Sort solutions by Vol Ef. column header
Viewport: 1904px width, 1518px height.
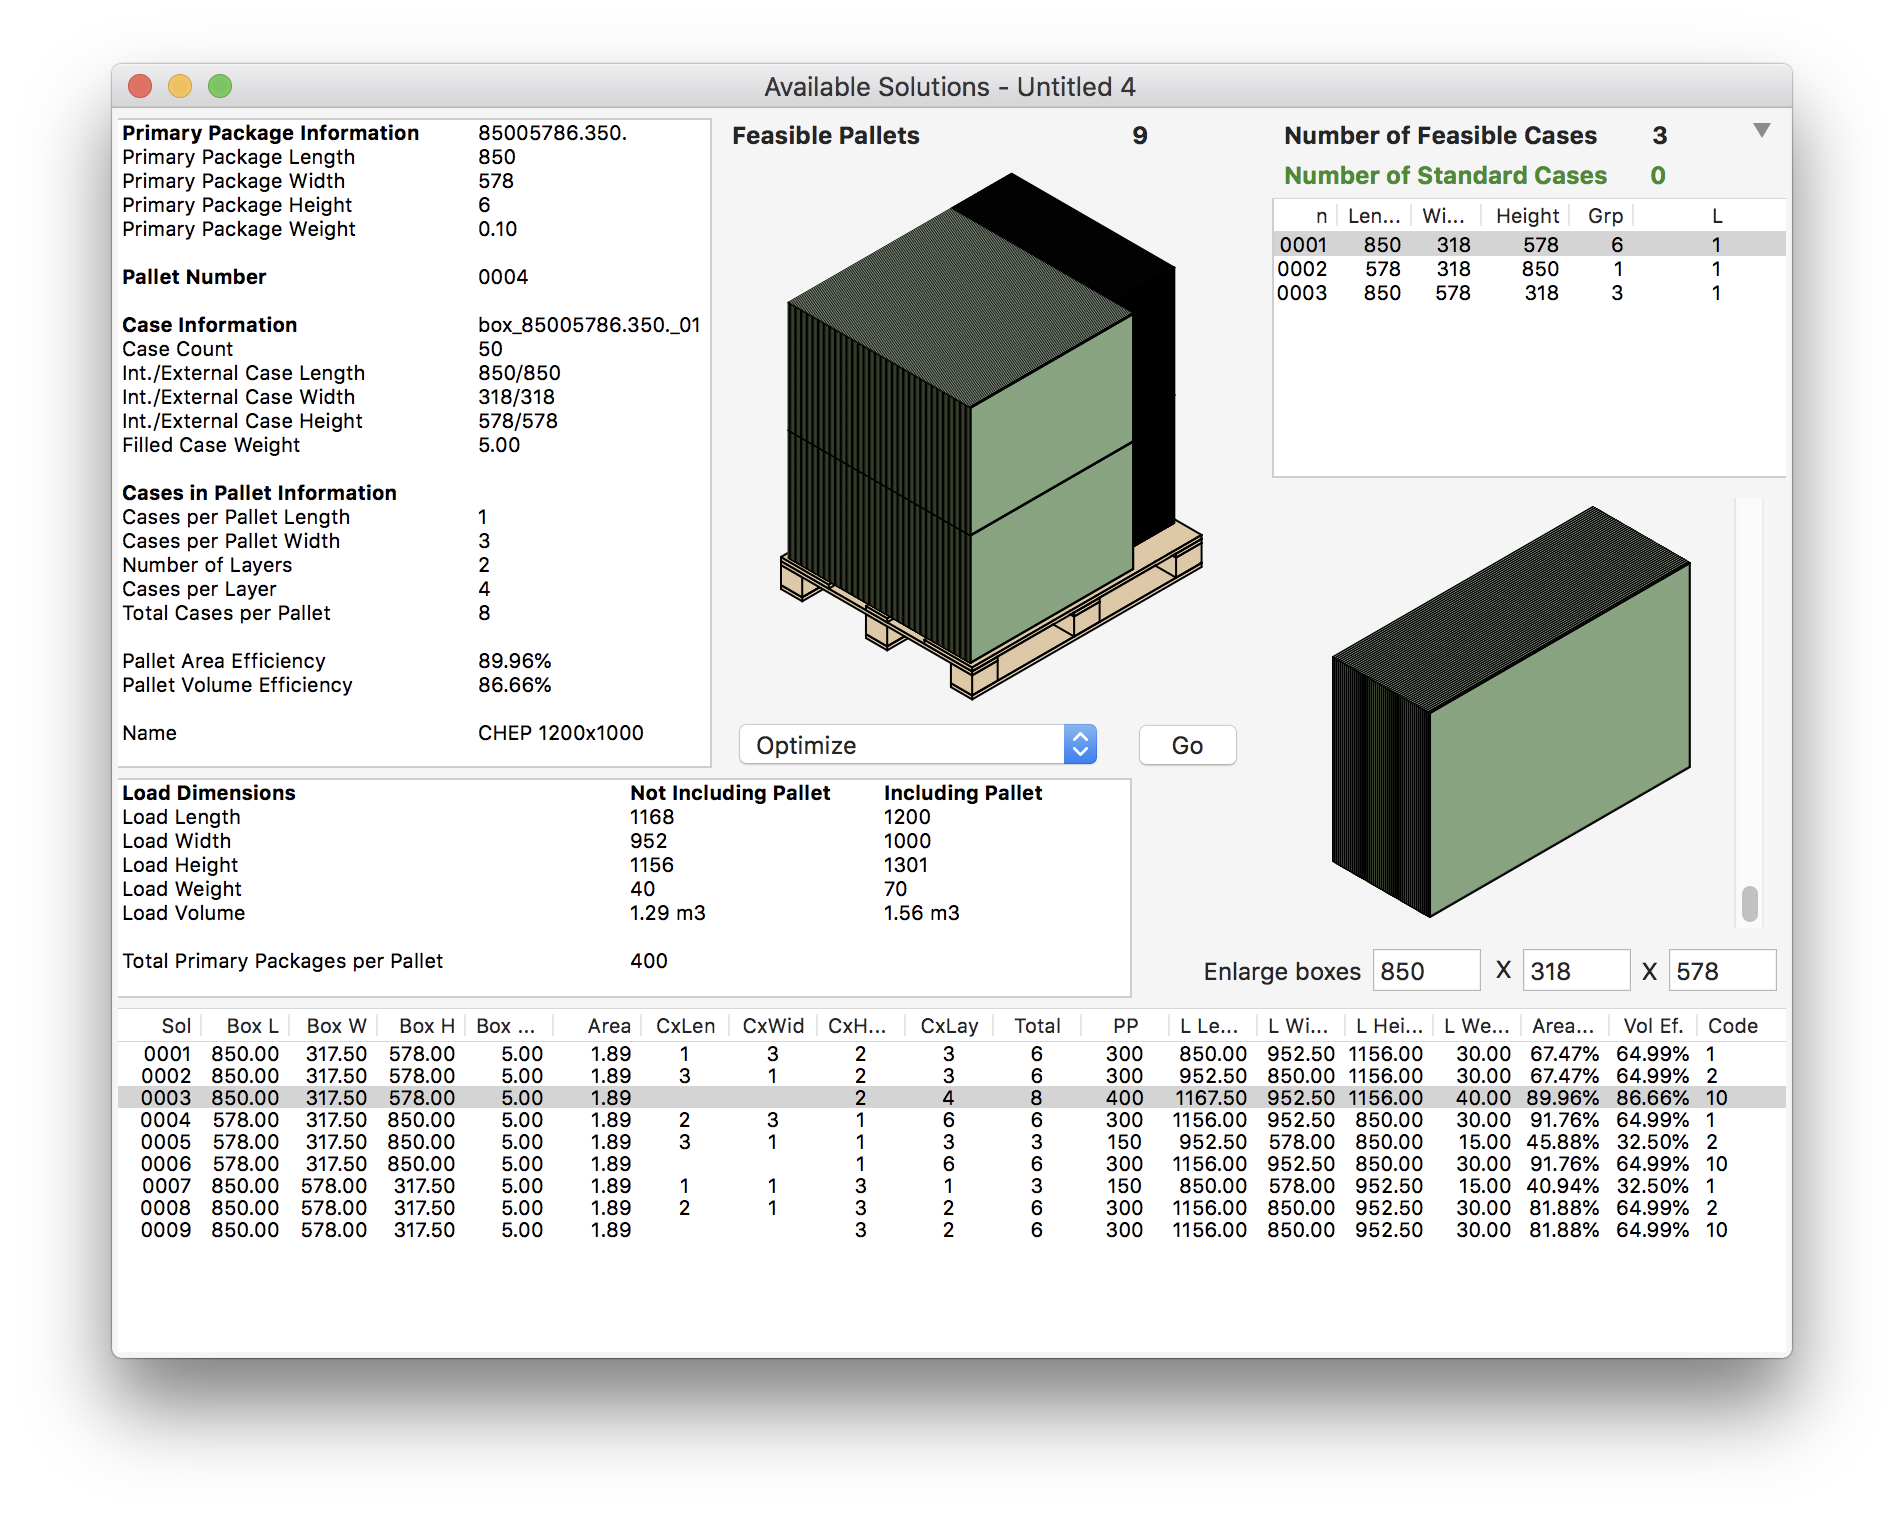[1653, 1026]
